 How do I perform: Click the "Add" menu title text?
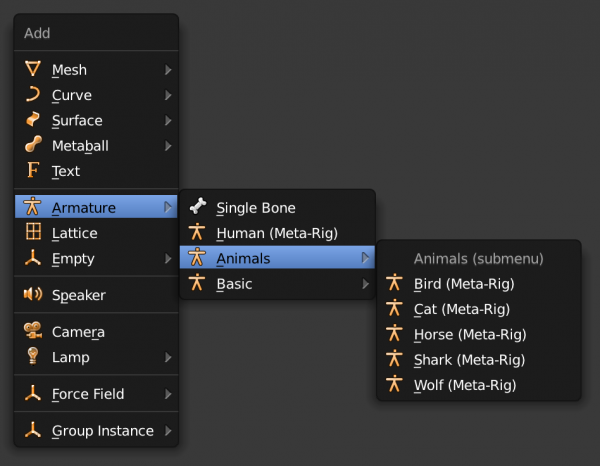37,33
